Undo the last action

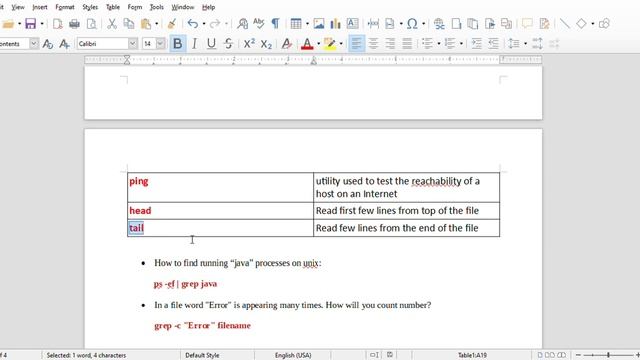pos(193,24)
